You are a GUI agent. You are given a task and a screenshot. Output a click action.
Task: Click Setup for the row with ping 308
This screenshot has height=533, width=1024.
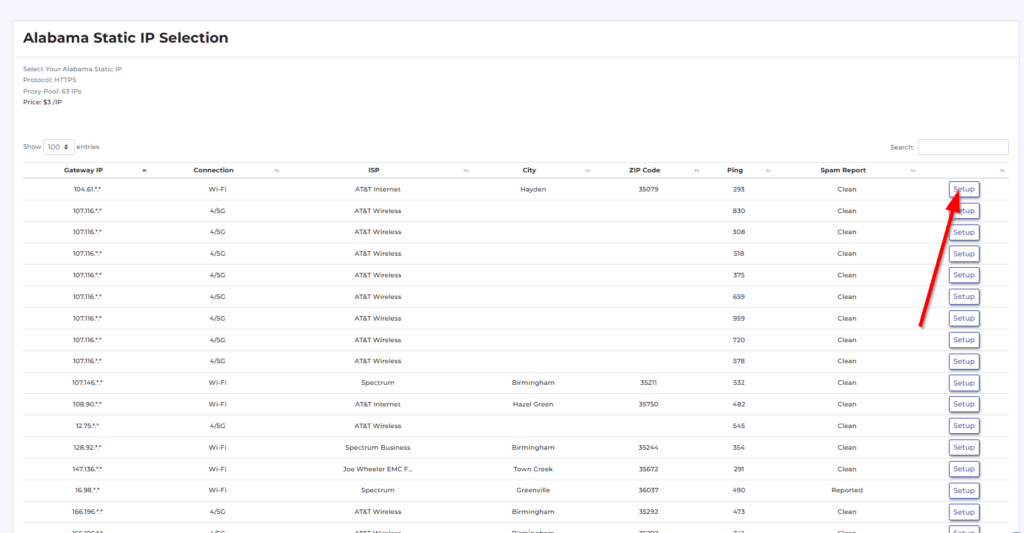[964, 233]
